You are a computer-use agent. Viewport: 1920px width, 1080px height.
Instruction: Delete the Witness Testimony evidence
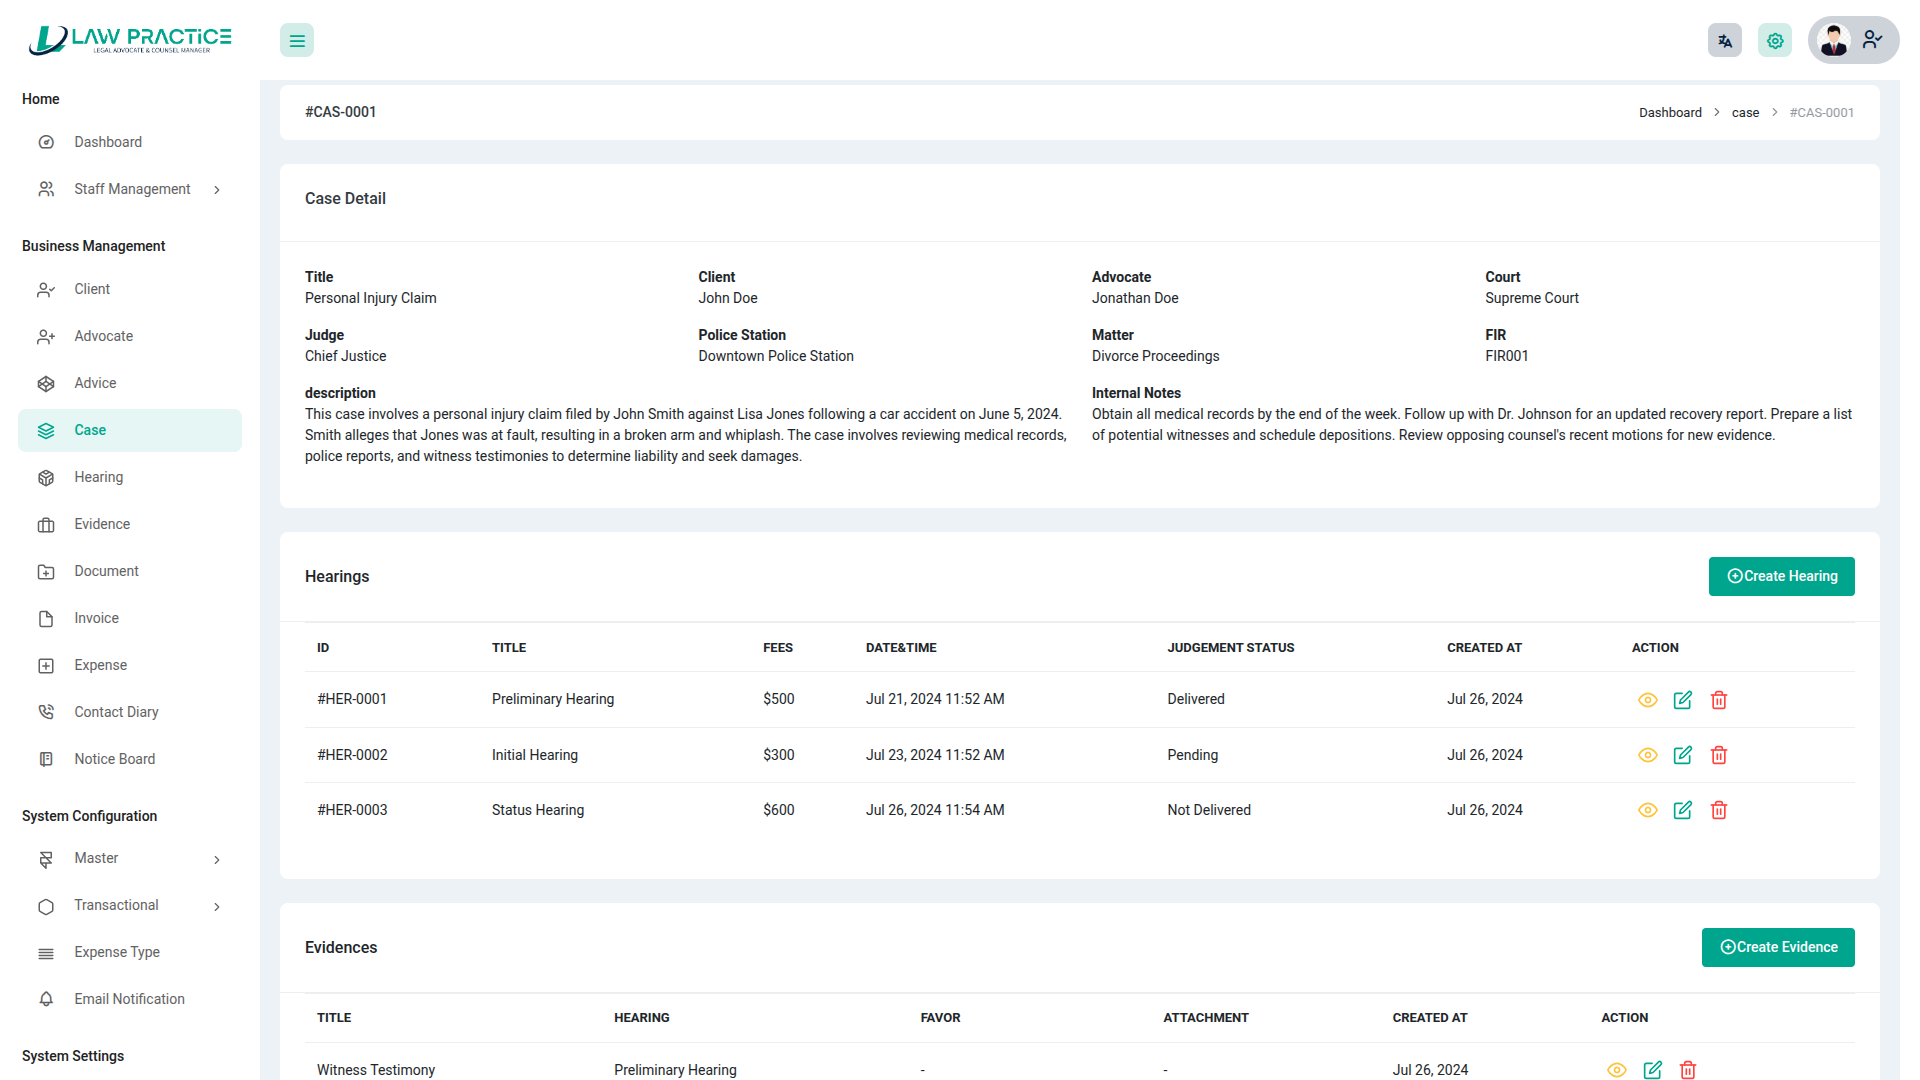[1688, 1070]
